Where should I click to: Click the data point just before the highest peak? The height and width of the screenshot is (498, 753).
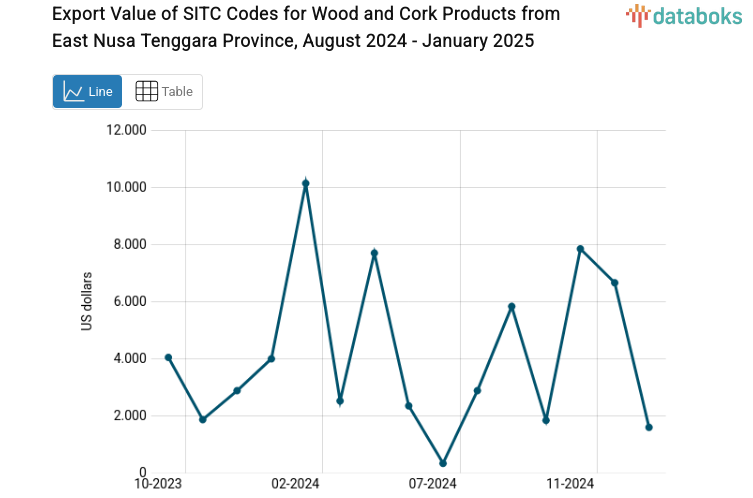point(271,358)
